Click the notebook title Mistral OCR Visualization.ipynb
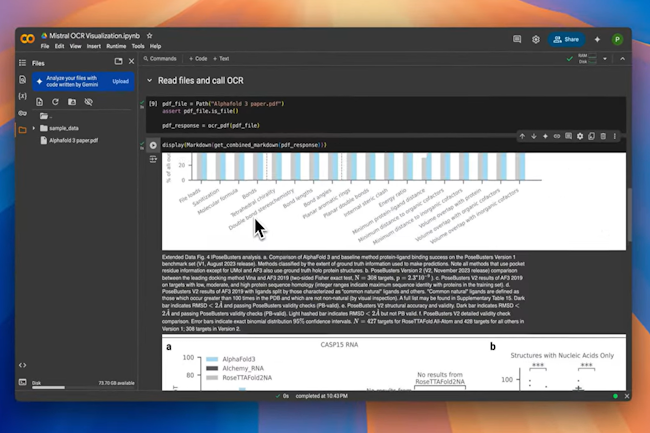 pyautogui.click(x=95, y=36)
